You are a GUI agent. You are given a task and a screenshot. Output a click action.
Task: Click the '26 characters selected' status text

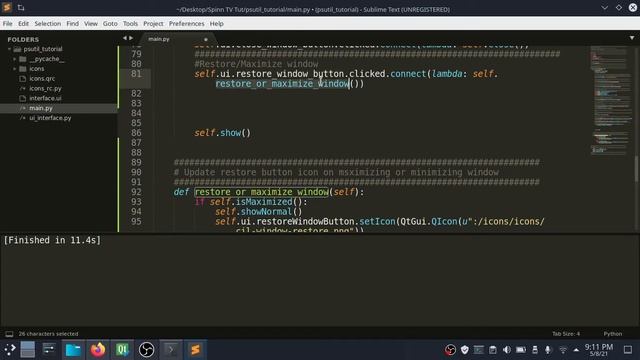coord(48,334)
